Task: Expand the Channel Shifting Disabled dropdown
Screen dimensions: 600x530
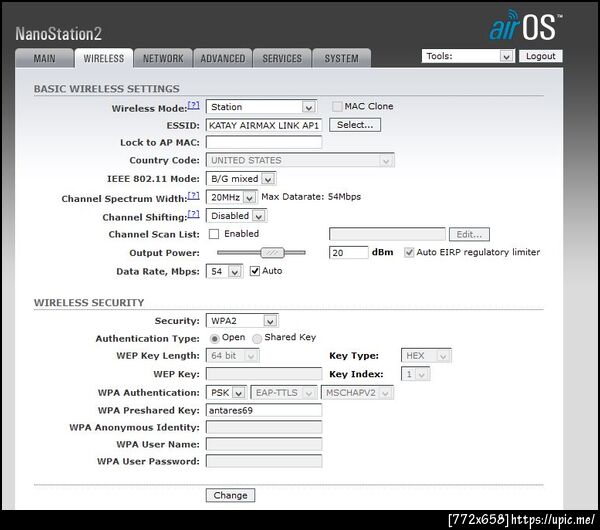Action: (236, 216)
